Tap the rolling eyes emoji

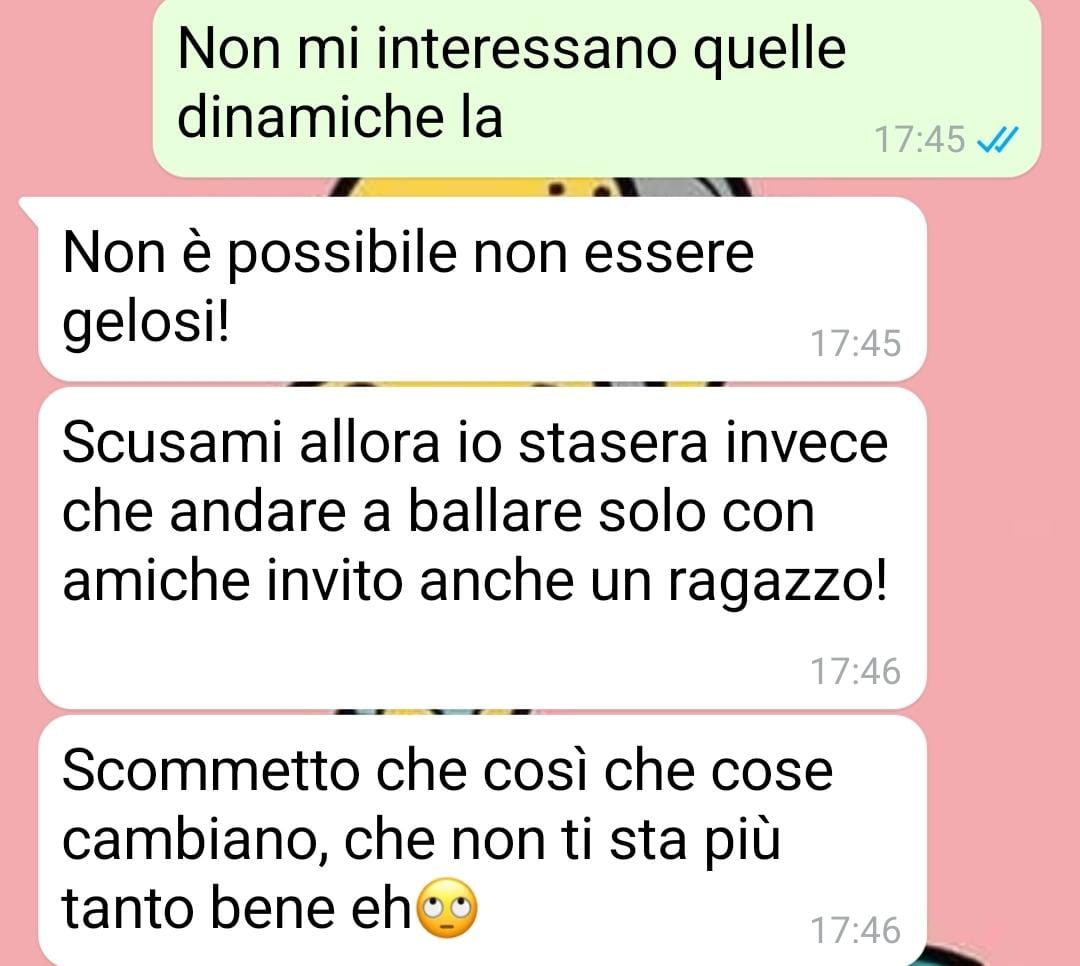click(448, 908)
